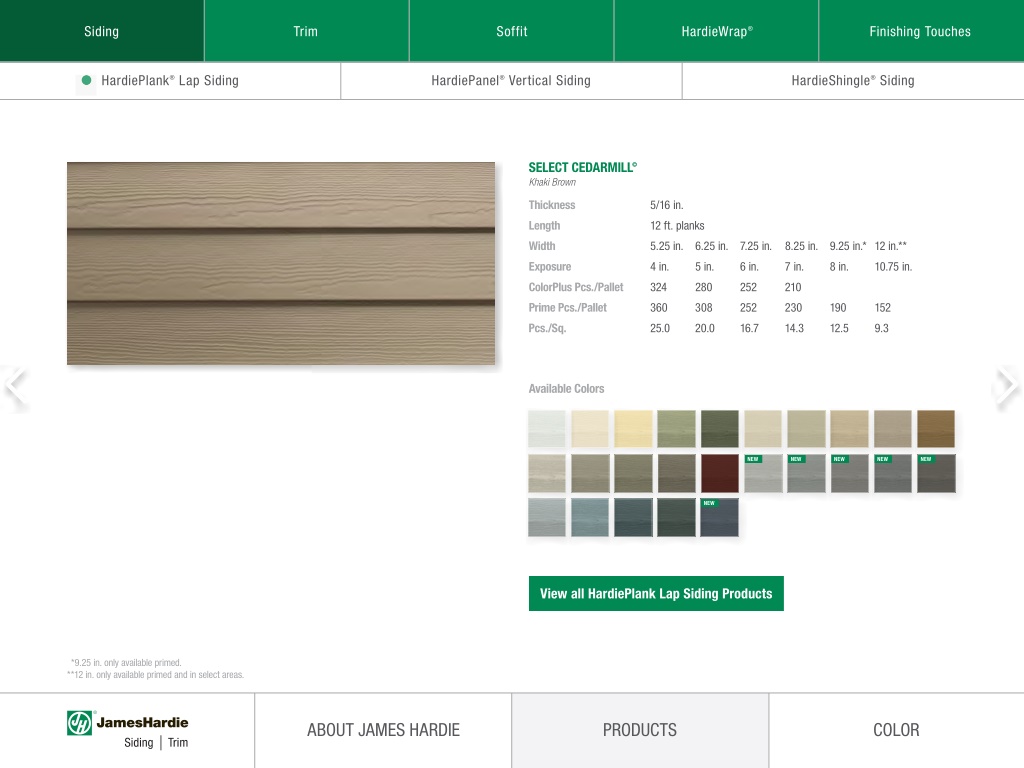
Task: Choose the white swatch in first row
Action: 547,429
